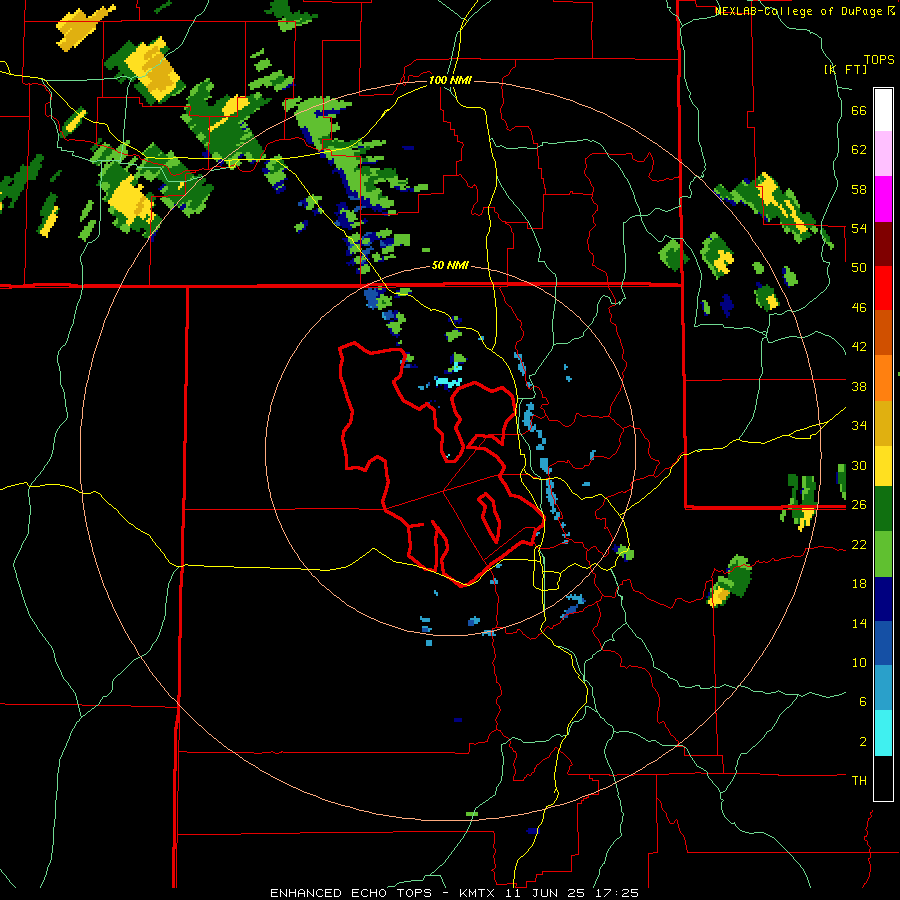Click the black TH swatch at the legend bottom
This screenshot has height=900, width=900.
[x=883, y=778]
